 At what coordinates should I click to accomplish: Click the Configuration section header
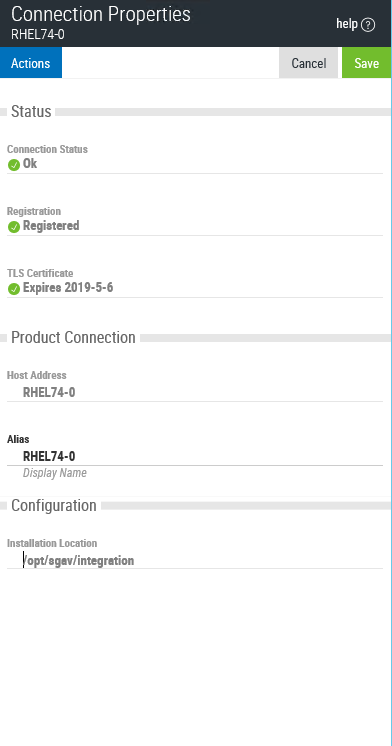coord(54,505)
